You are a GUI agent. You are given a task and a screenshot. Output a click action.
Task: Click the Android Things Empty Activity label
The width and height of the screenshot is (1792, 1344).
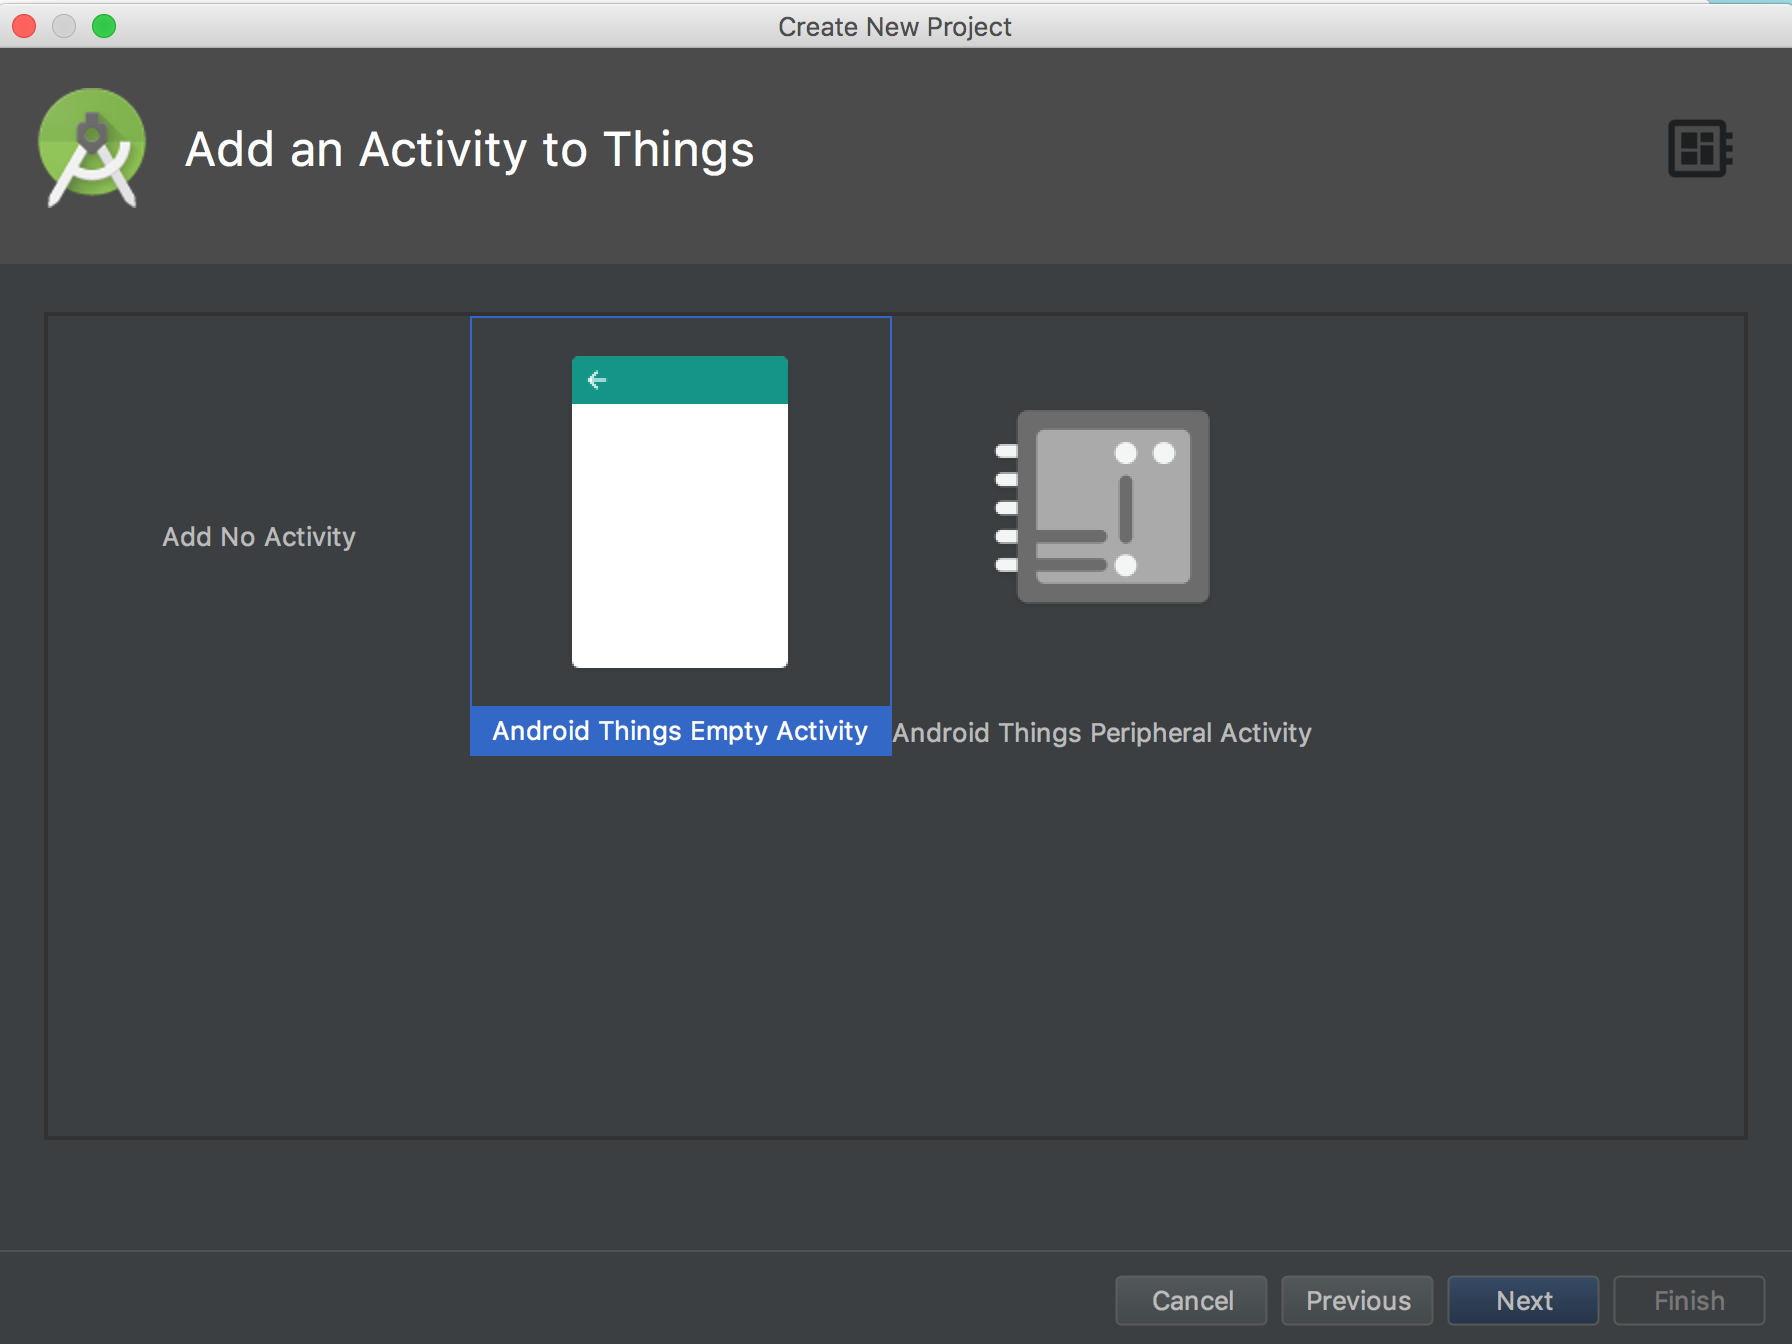[x=680, y=731]
